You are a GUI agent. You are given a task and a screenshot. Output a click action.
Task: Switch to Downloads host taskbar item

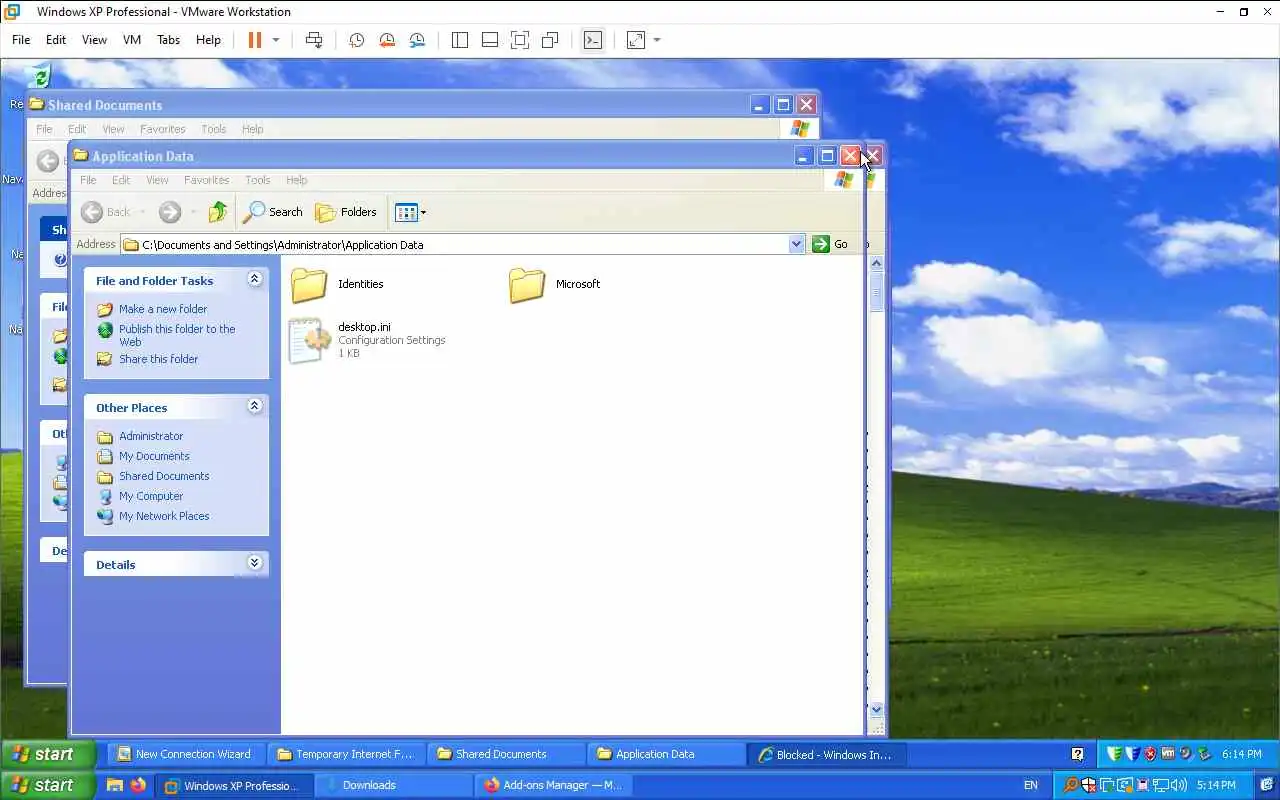click(393, 785)
